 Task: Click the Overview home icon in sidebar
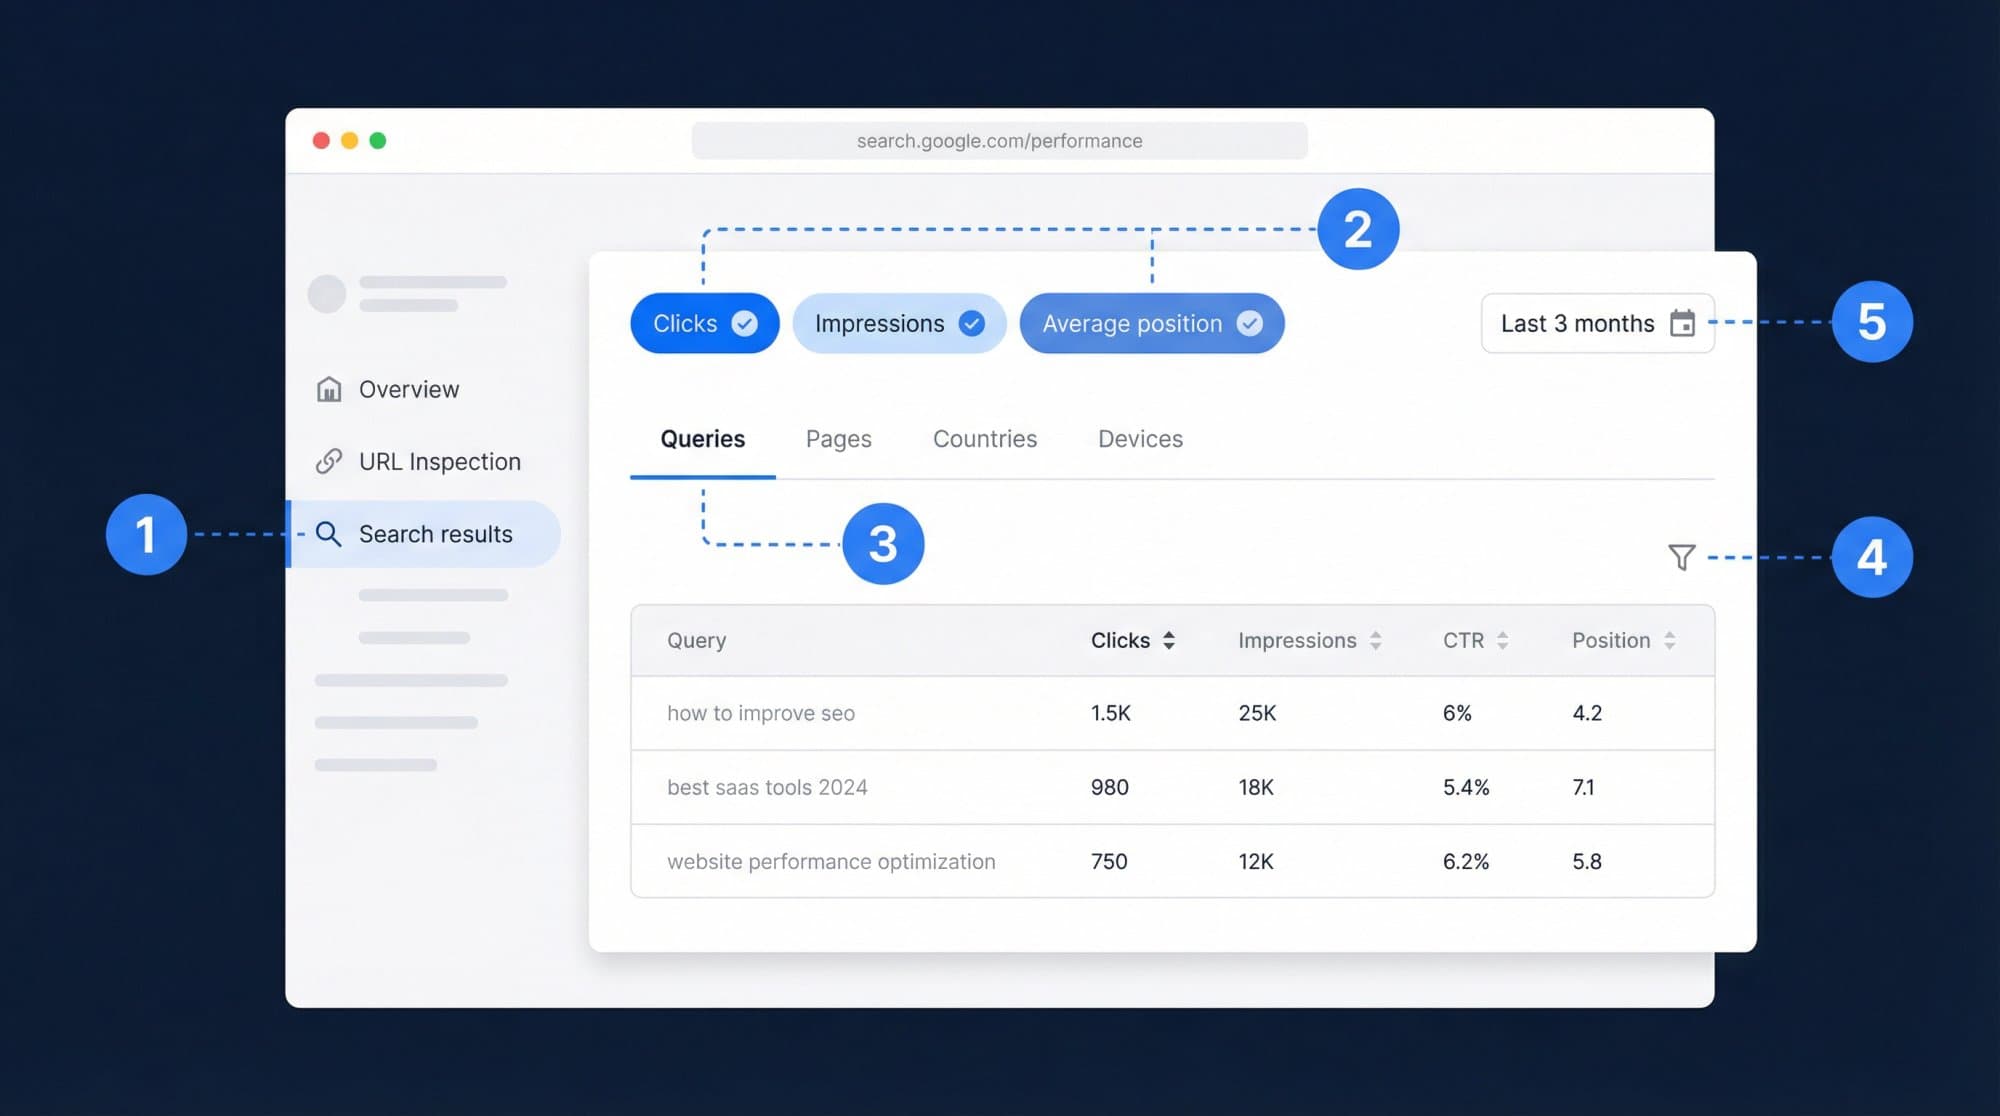click(x=329, y=389)
